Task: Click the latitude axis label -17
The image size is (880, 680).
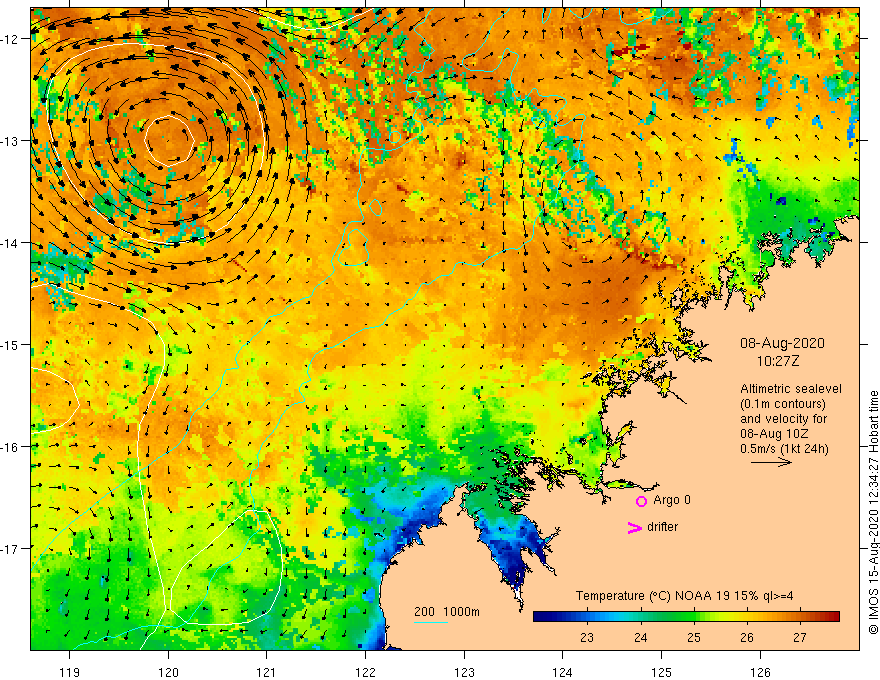Action: pyautogui.click(x=10, y=548)
